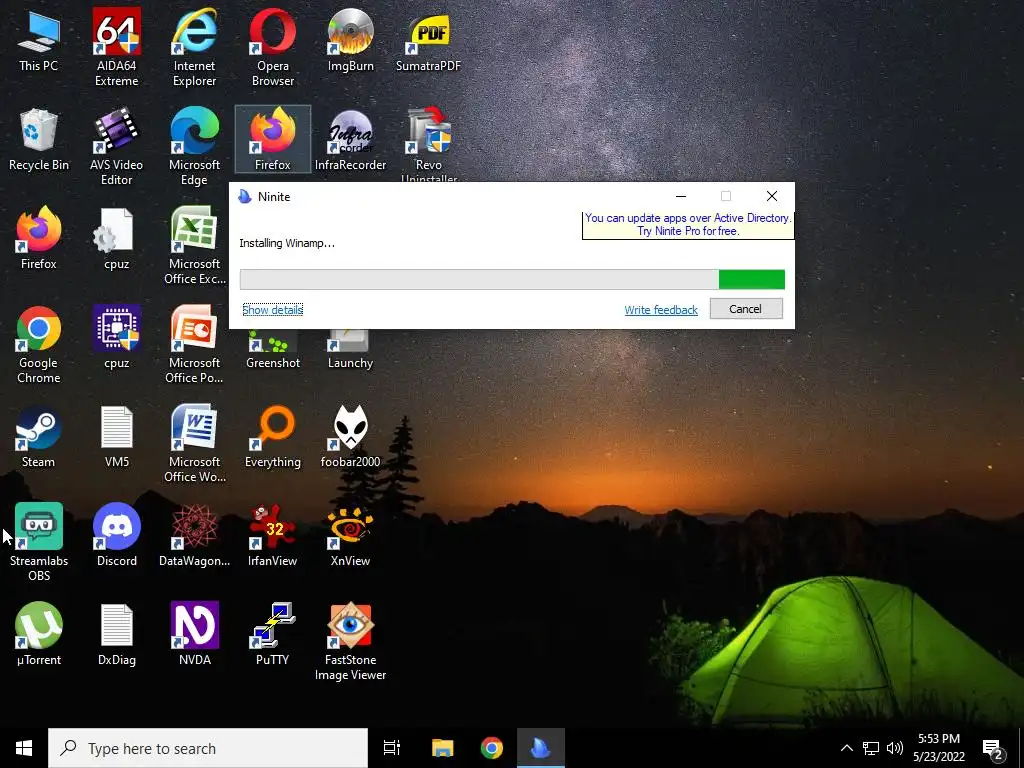This screenshot has width=1024, height=768.
Task: Open the 5:53 PM clock and date
Action: pyautogui.click(x=938, y=748)
